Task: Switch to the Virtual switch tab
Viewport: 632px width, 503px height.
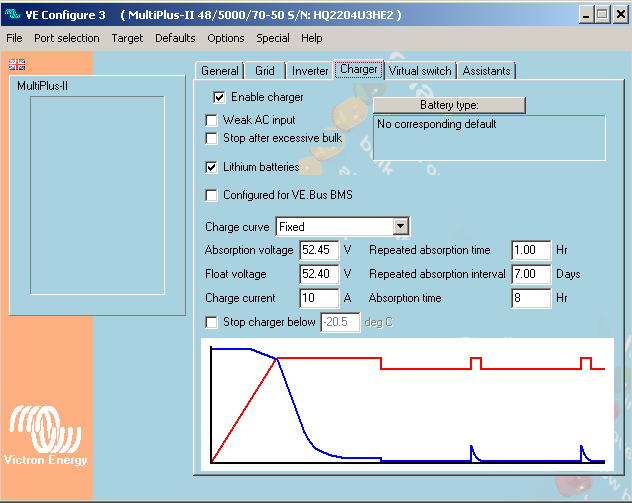Action: [420, 71]
